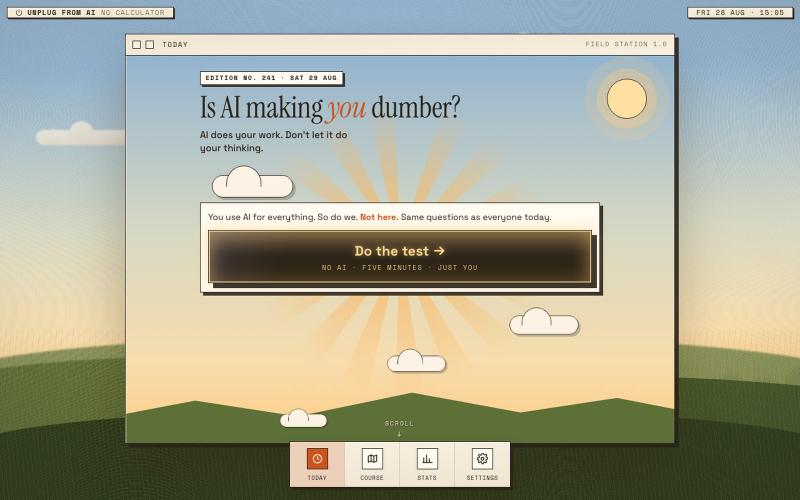Click the TODAY window title text

pyautogui.click(x=175, y=45)
